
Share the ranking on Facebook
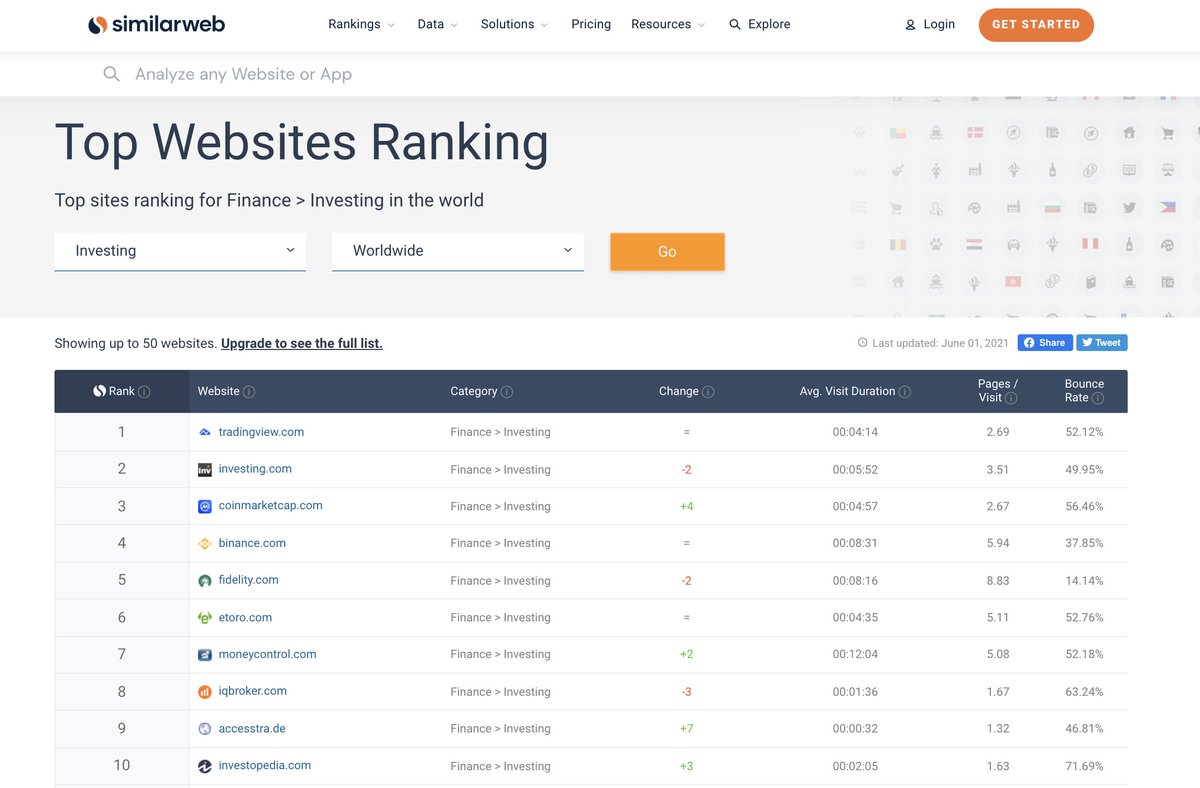1045,342
